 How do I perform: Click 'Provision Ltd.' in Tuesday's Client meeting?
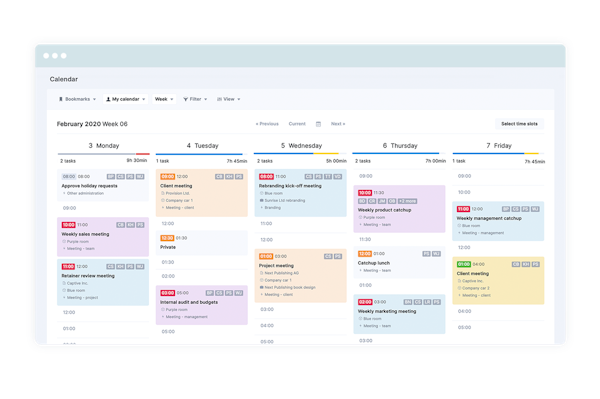click(178, 193)
